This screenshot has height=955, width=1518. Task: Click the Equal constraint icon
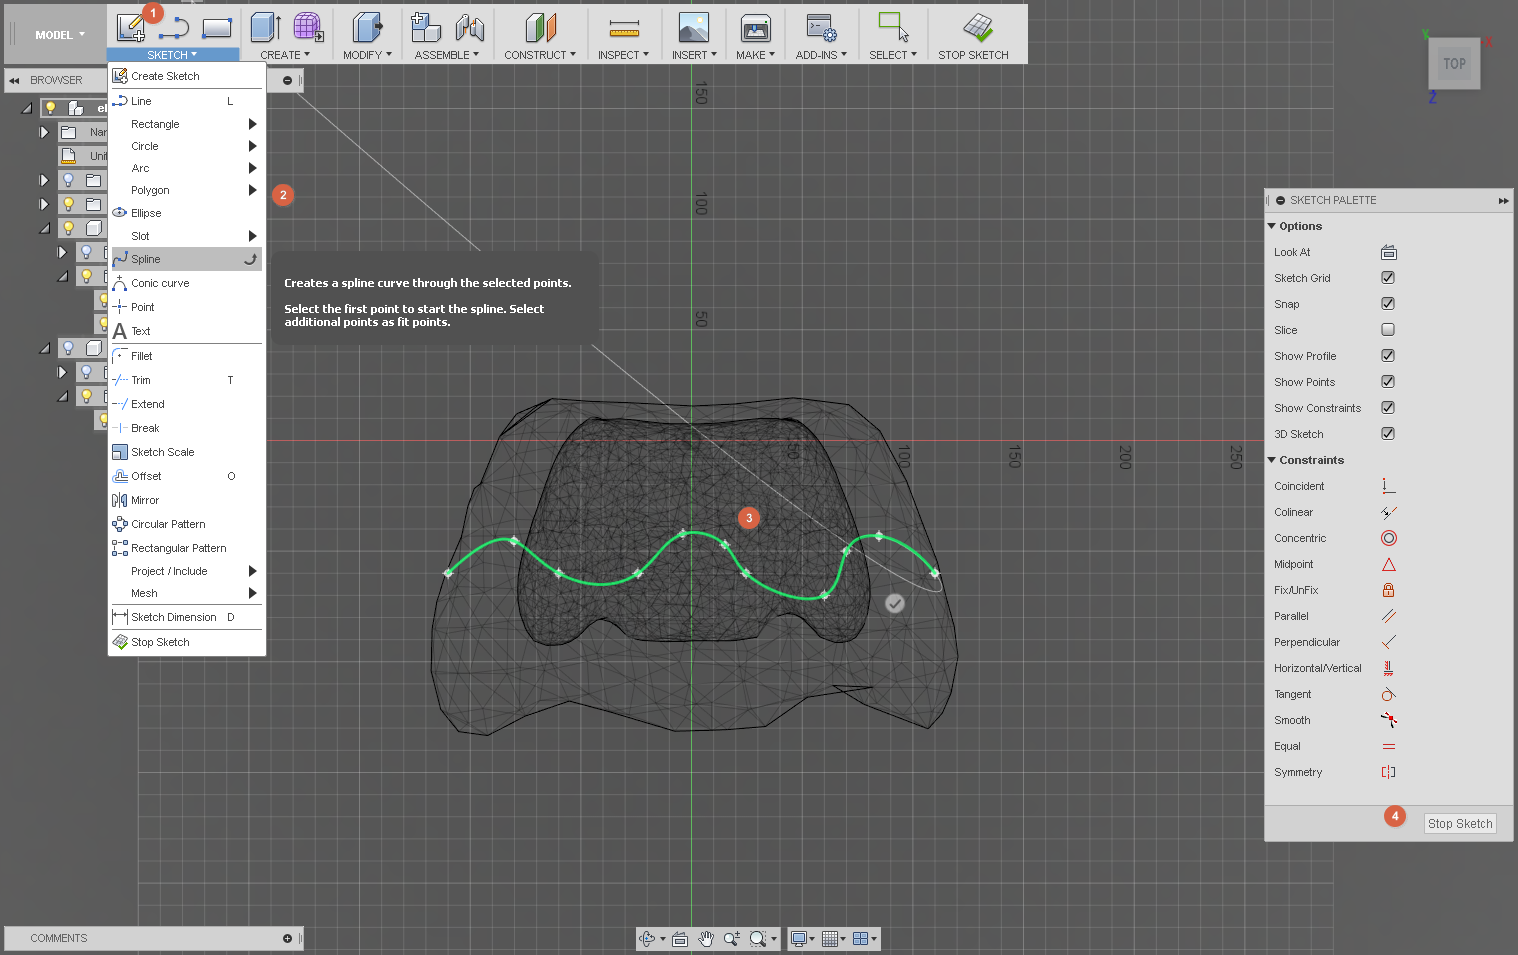pyautogui.click(x=1388, y=746)
